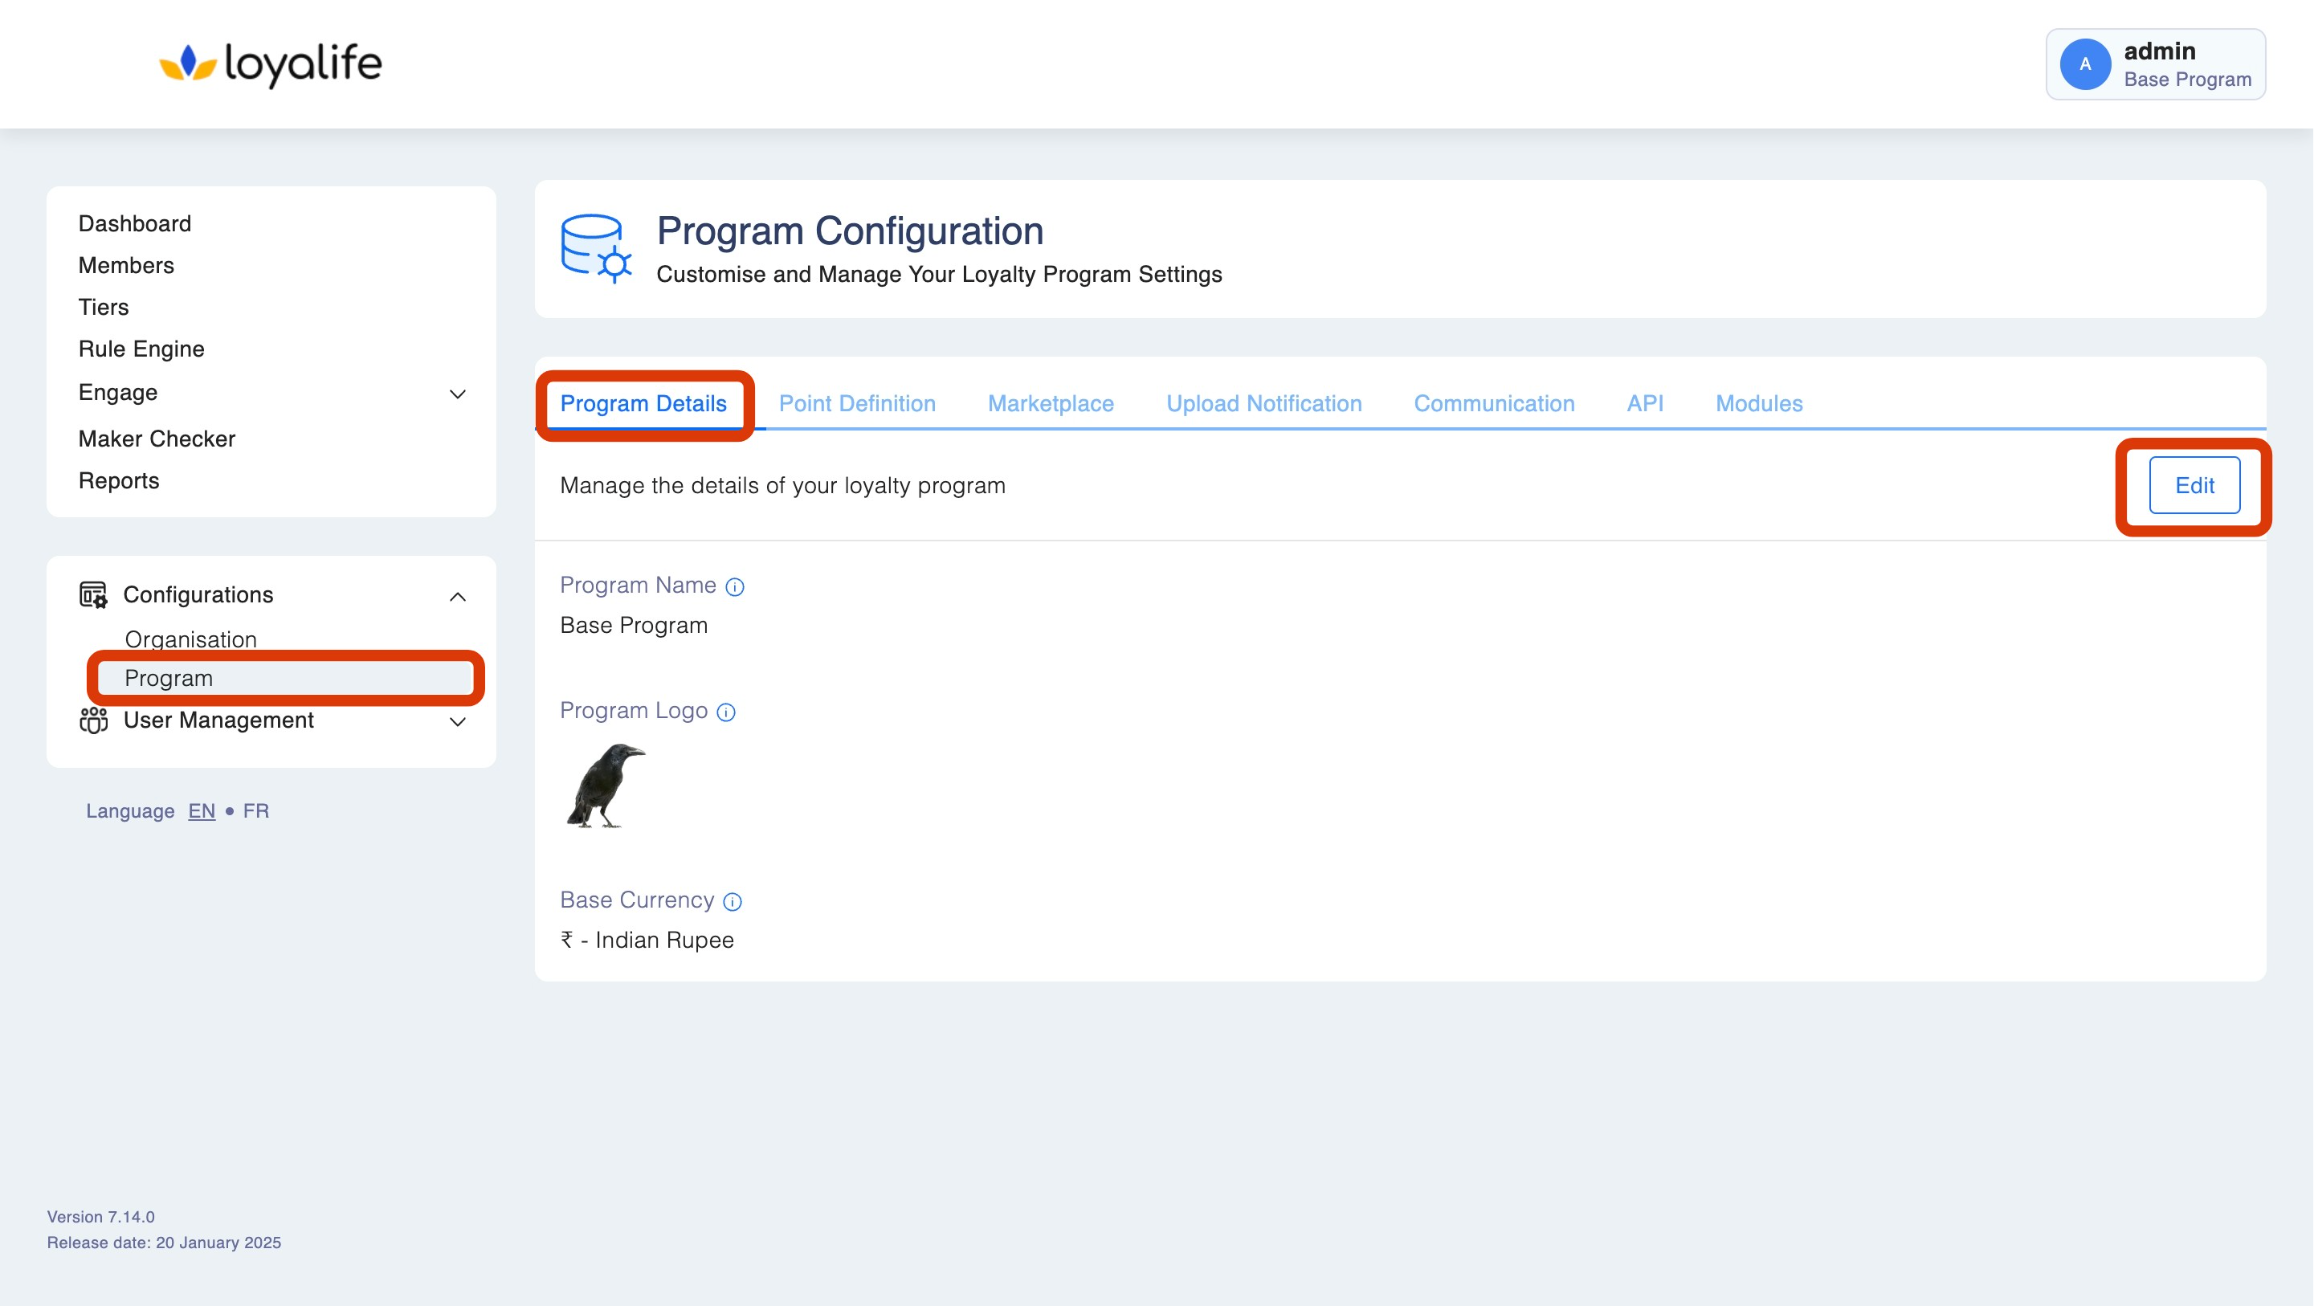Collapse the Configurations section chevron
The image size is (2314, 1306).
tap(457, 597)
